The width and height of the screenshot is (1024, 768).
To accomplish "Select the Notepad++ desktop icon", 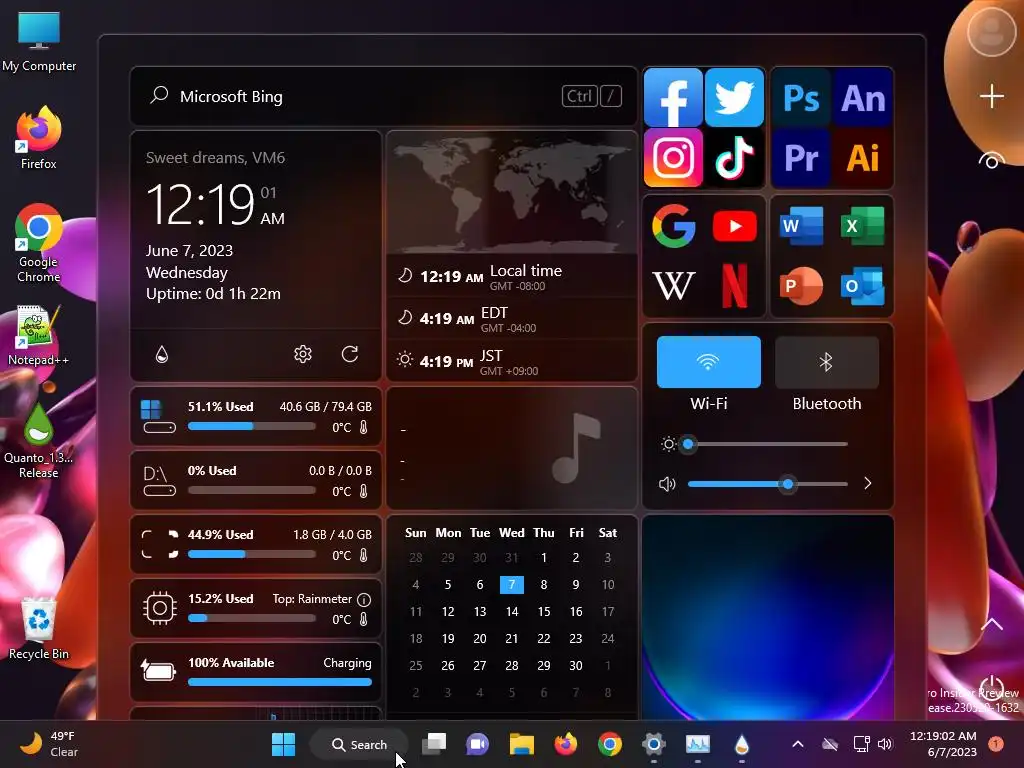I will coord(39,335).
